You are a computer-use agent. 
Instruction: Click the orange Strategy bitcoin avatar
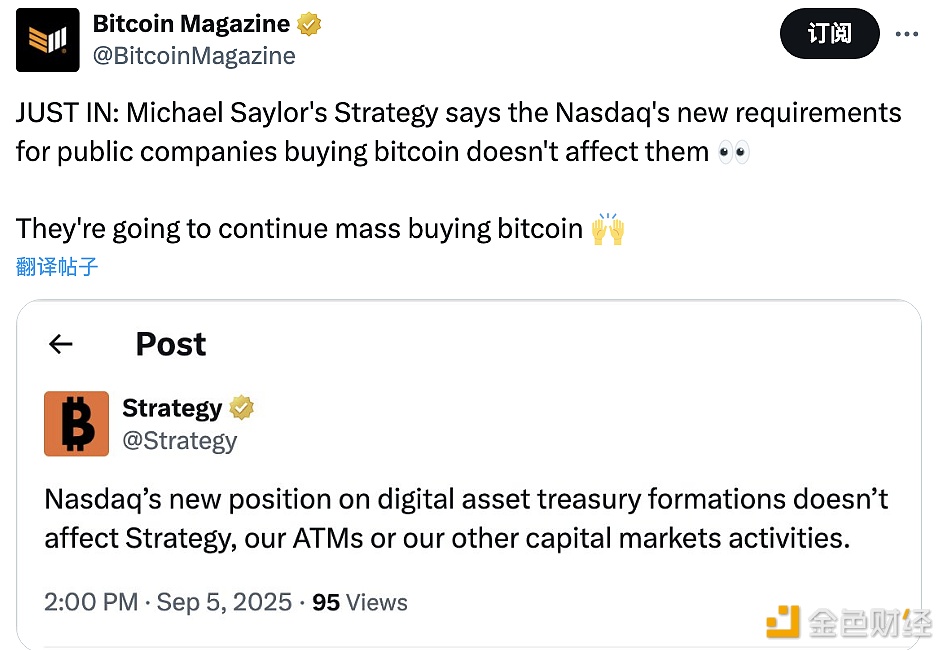coord(77,424)
